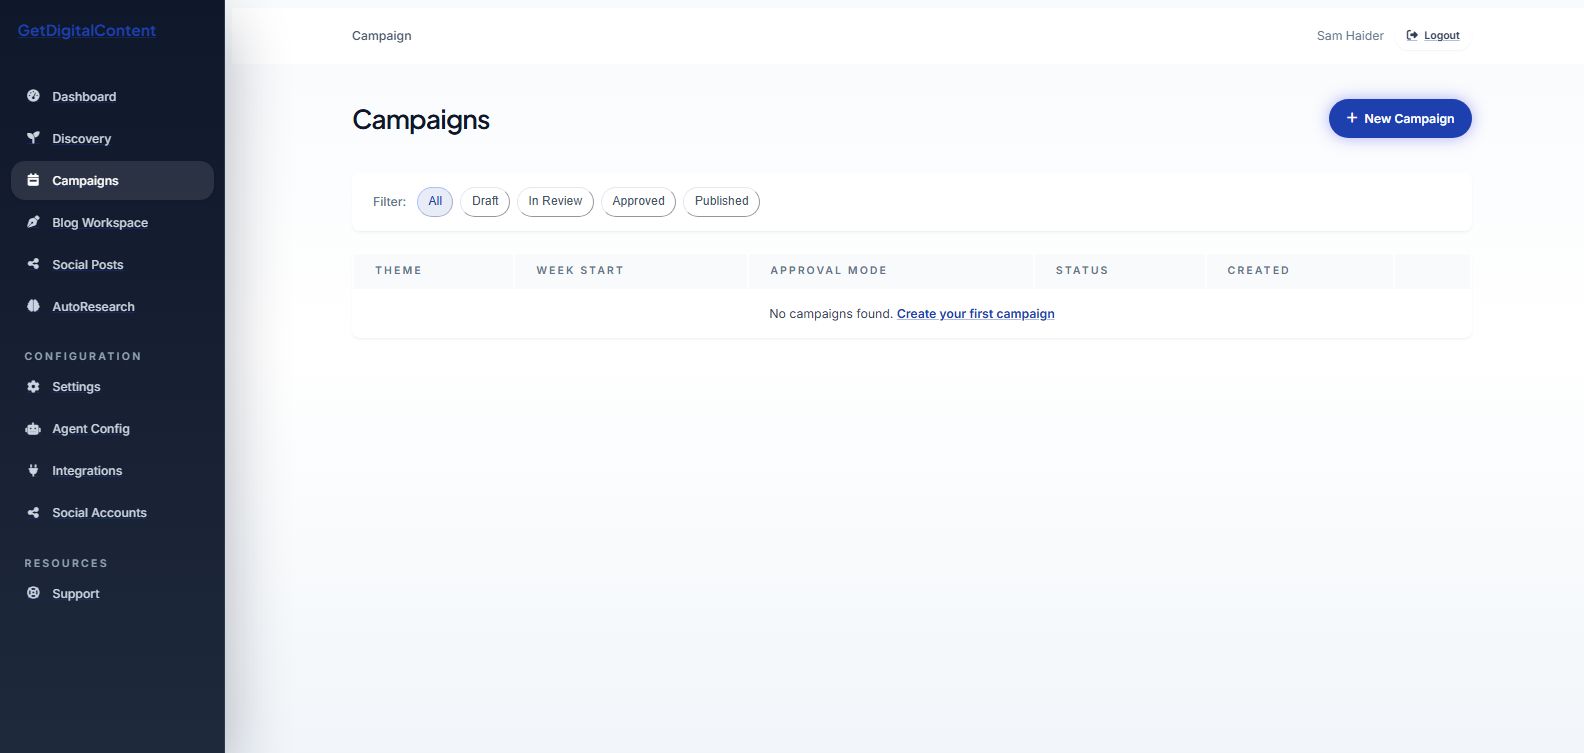Image resolution: width=1584 pixels, height=753 pixels.
Task: Click the Dashboard gauge icon
Action: 33,96
